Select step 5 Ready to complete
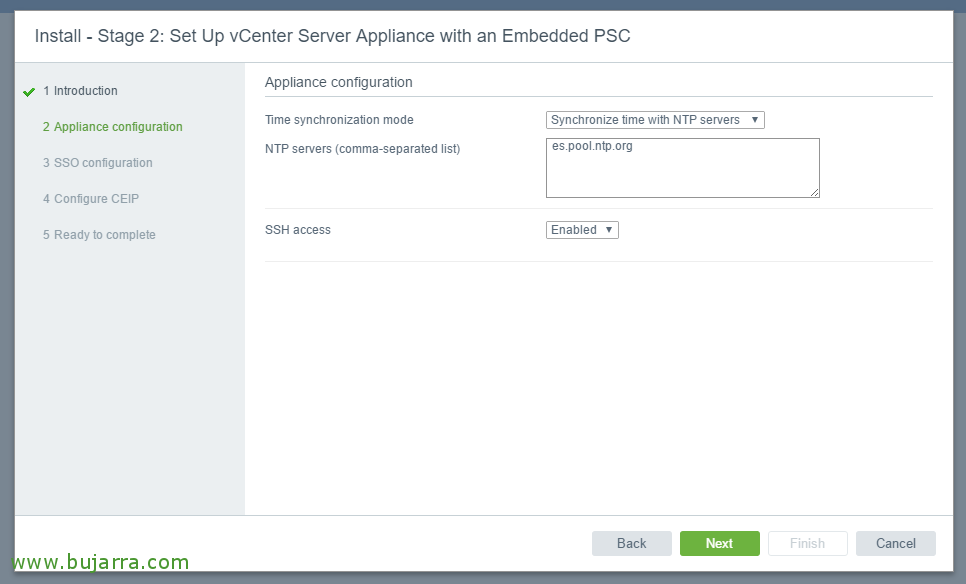Screen dimensions: 966x584 tap(99, 235)
